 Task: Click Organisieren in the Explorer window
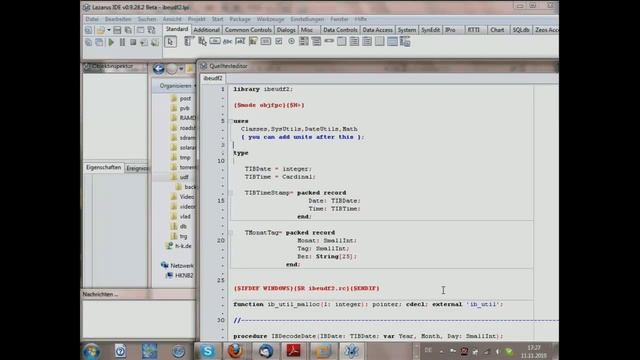click(177, 86)
